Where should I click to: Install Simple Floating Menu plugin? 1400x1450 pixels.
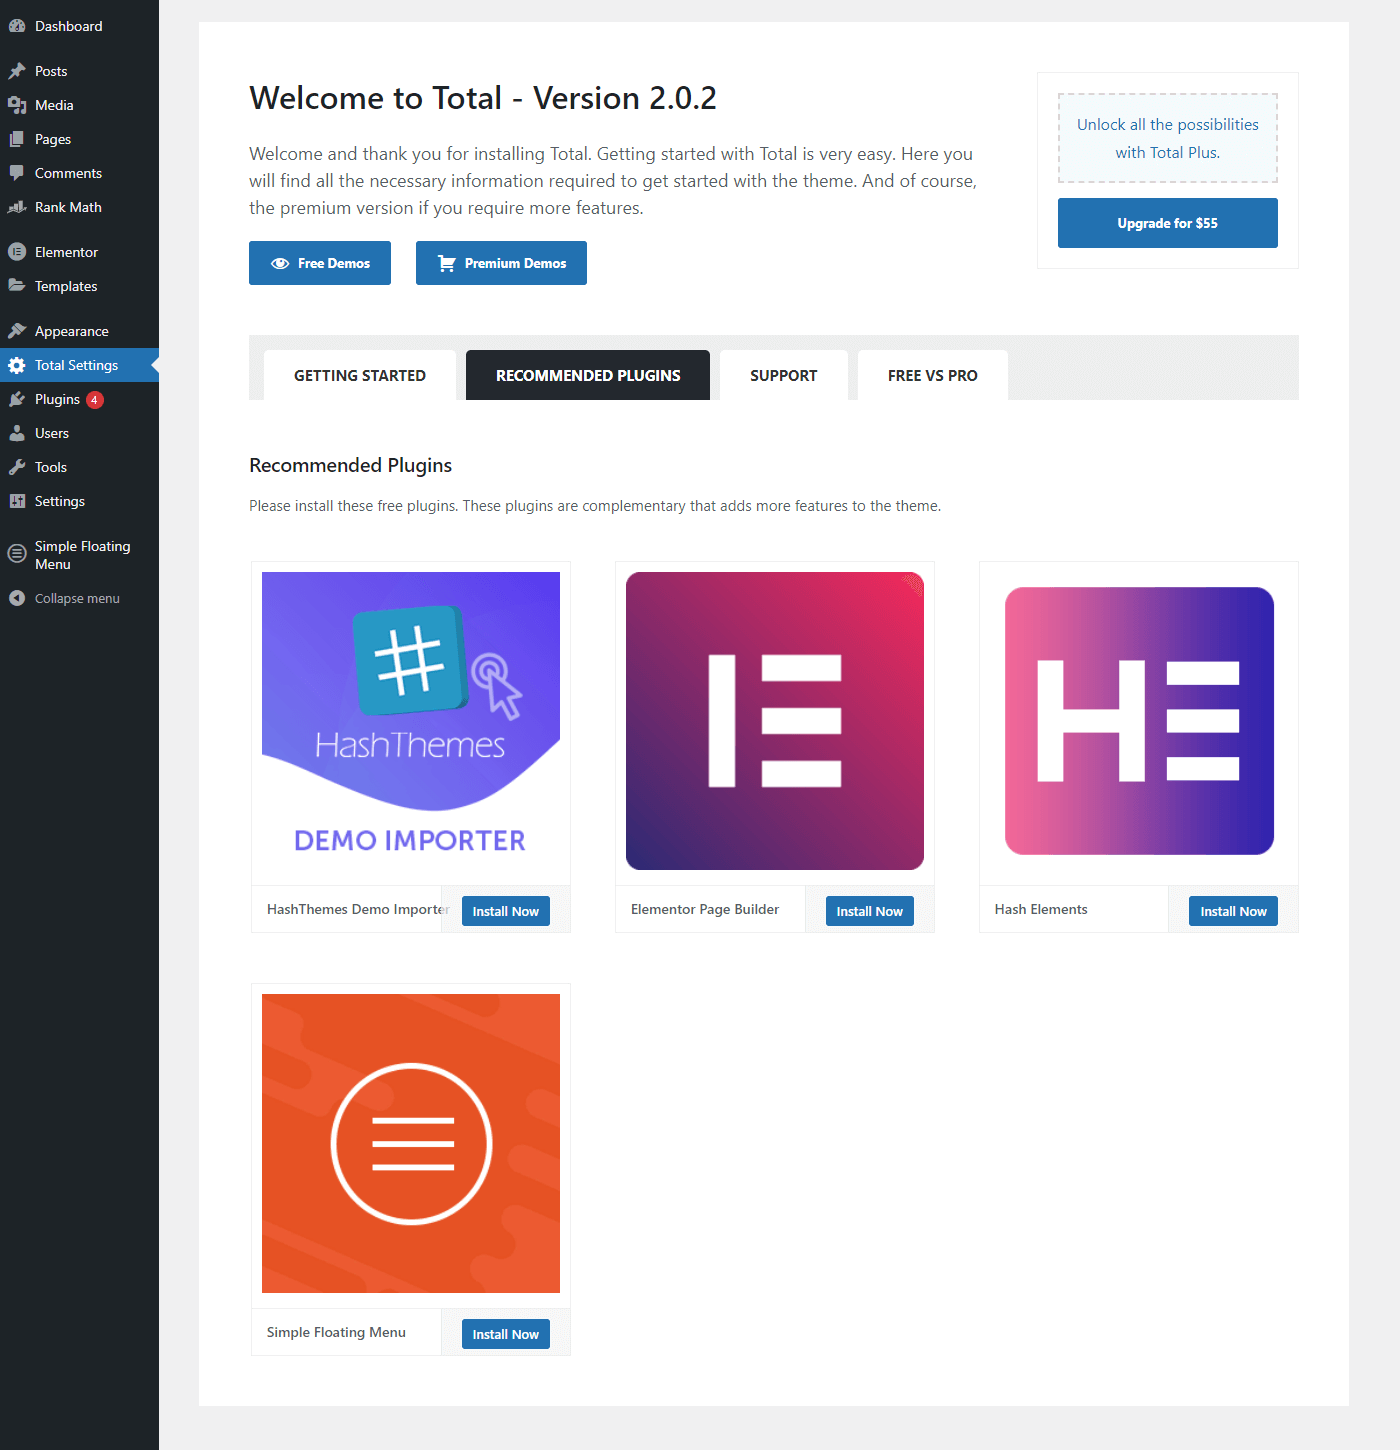(x=506, y=1334)
